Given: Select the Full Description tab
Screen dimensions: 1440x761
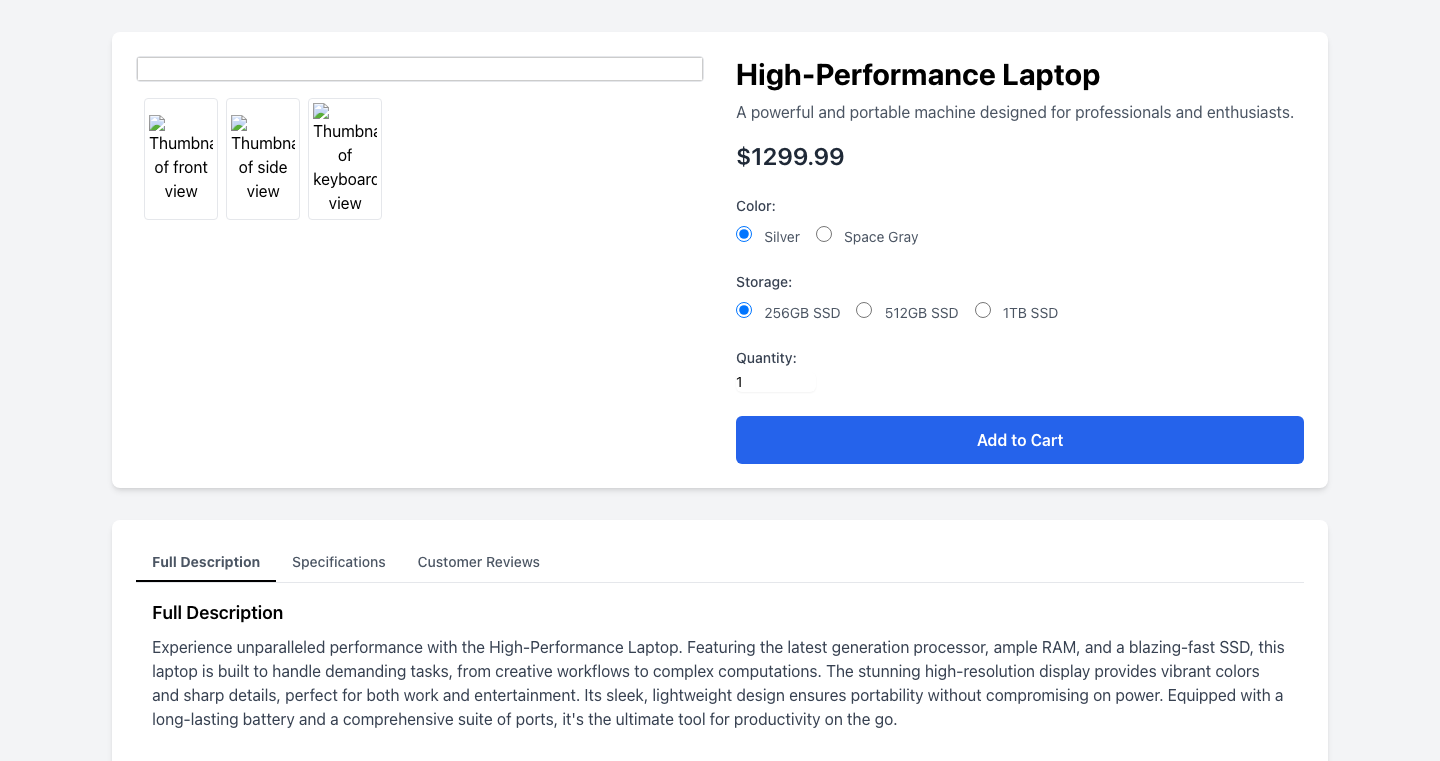Looking at the screenshot, I should pyautogui.click(x=205, y=562).
